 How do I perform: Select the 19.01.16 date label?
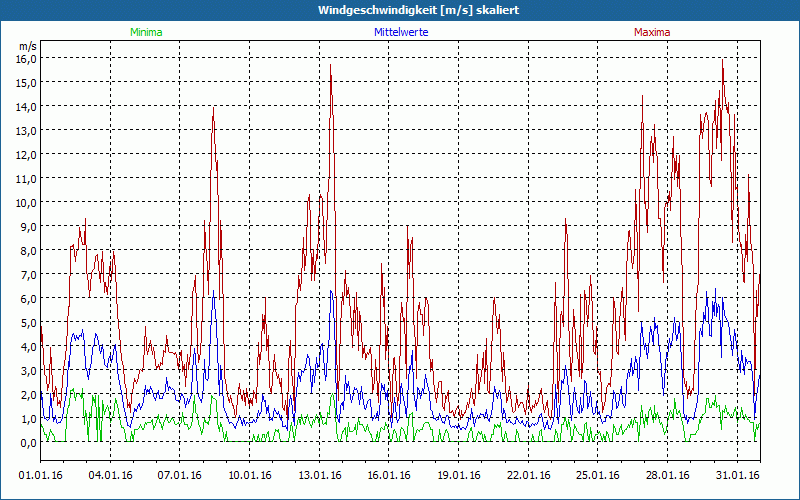tap(459, 475)
